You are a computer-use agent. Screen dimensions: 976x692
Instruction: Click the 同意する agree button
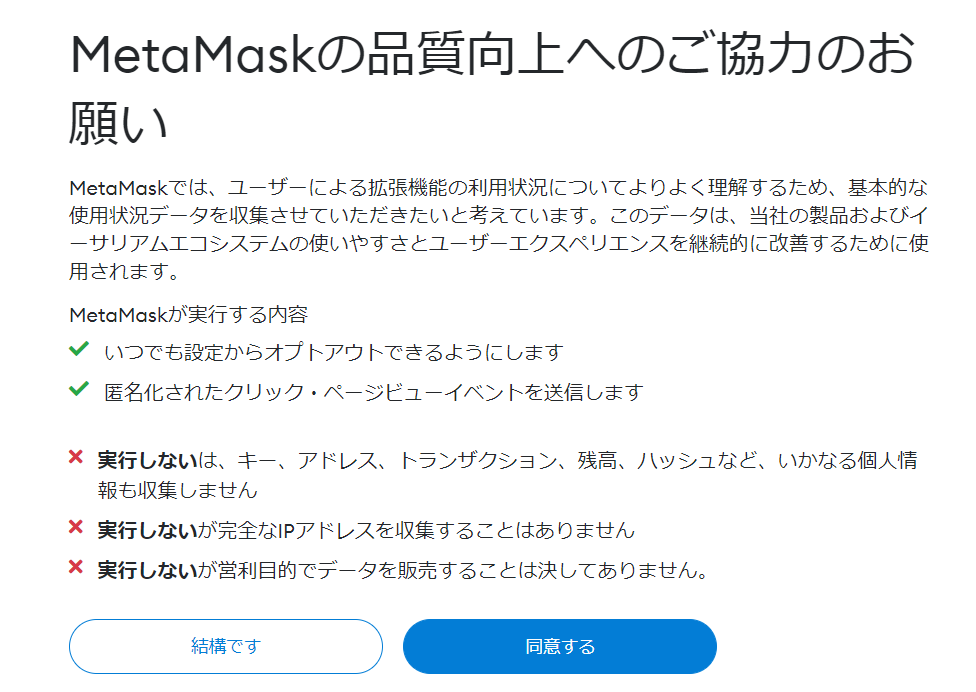tap(560, 646)
